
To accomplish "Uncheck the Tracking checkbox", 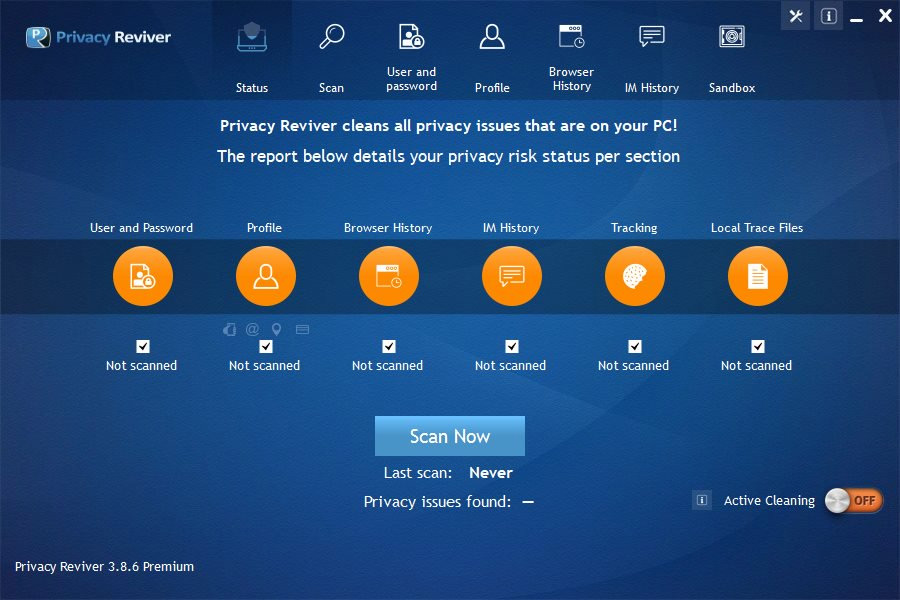I will tap(635, 346).
